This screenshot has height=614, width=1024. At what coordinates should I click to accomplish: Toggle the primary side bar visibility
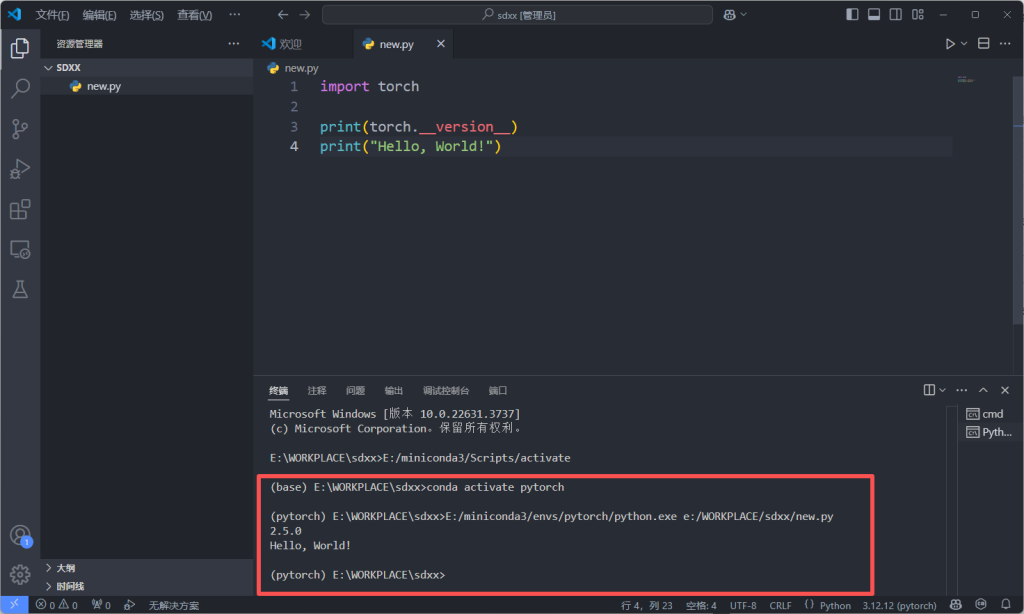(x=852, y=15)
